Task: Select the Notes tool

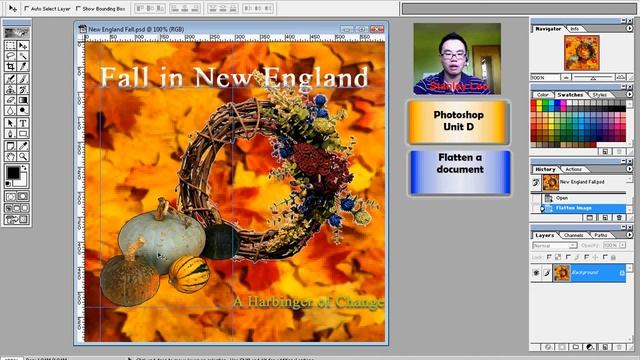Action: pos(10,146)
